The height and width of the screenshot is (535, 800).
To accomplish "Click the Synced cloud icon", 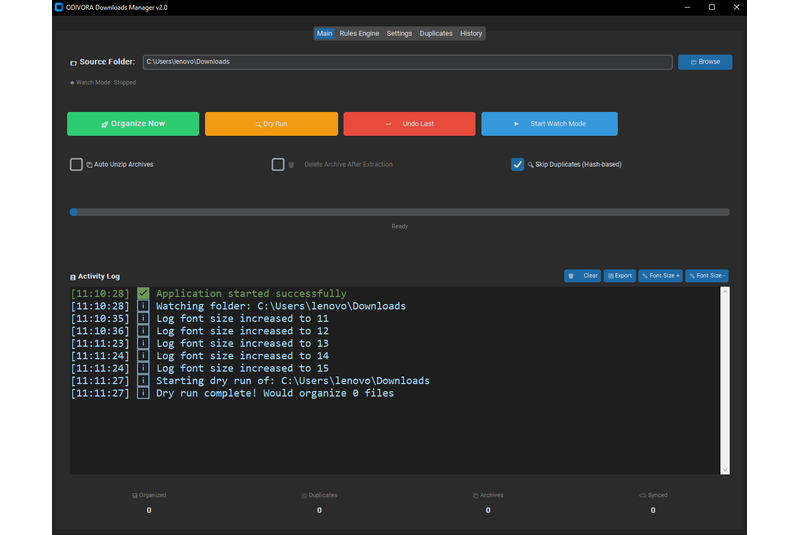I will point(643,496).
